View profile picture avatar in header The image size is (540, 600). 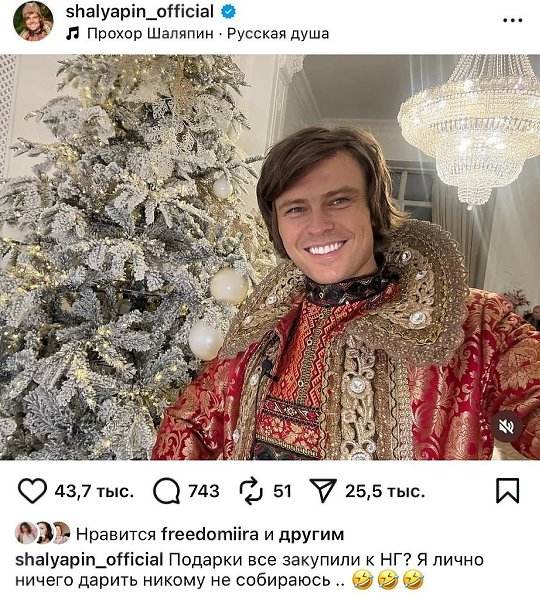point(33,21)
